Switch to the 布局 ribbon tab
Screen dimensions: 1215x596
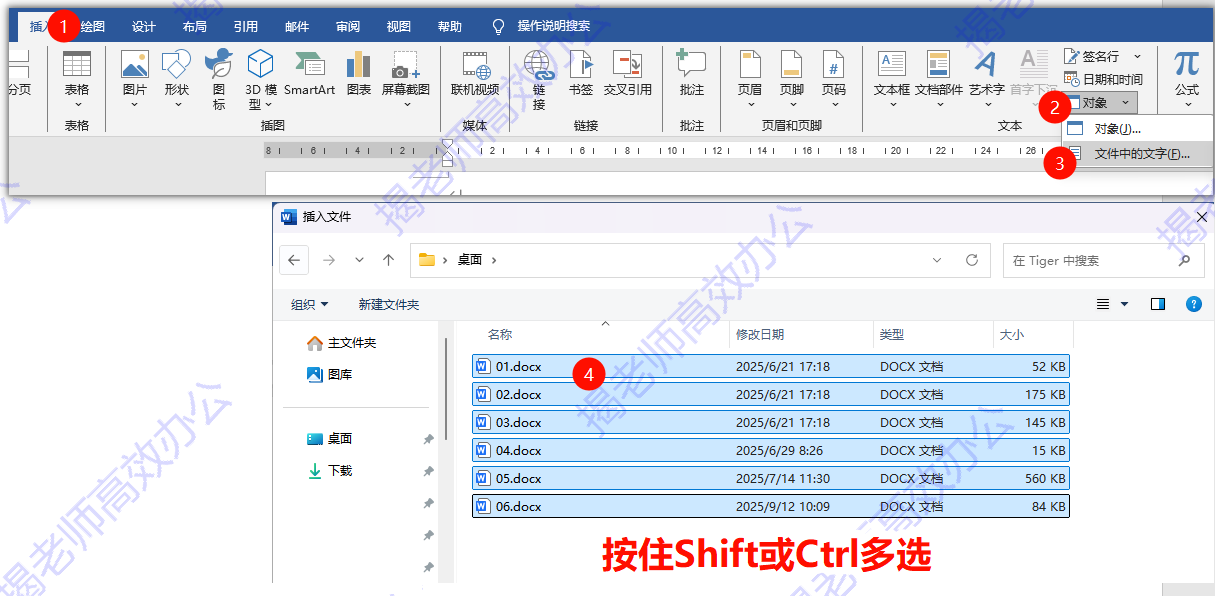coord(195,27)
